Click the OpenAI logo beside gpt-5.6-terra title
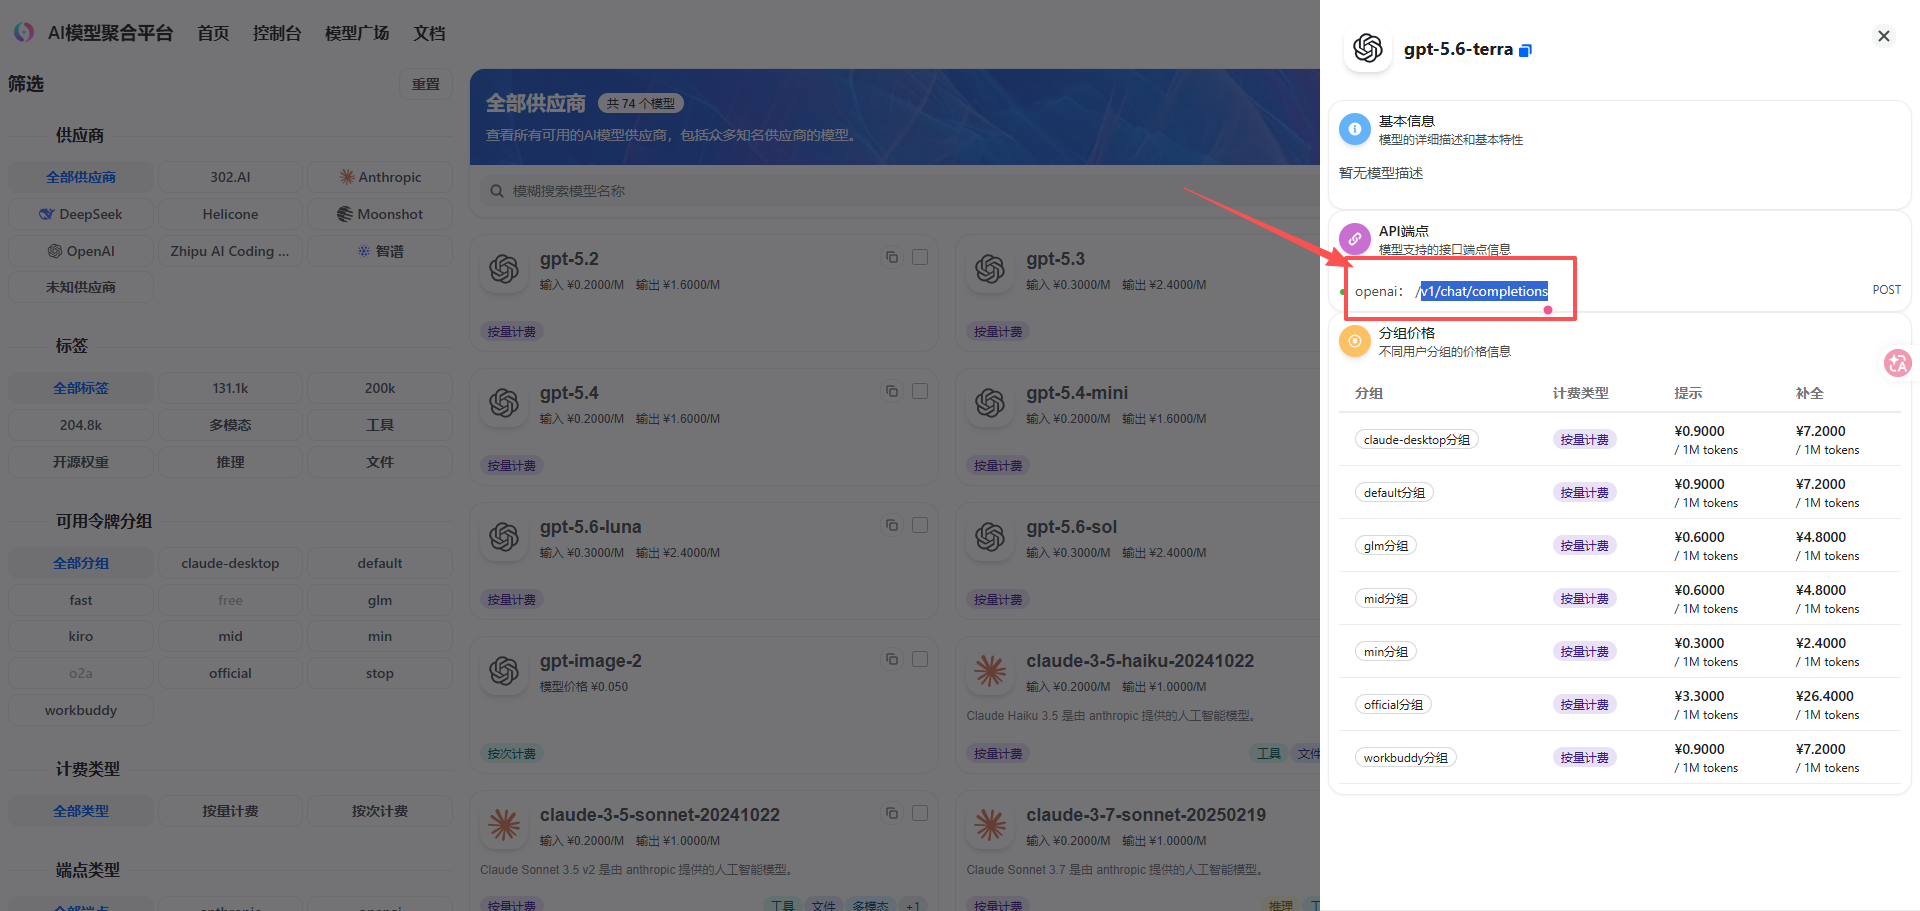The image size is (1920, 911). tap(1368, 48)
